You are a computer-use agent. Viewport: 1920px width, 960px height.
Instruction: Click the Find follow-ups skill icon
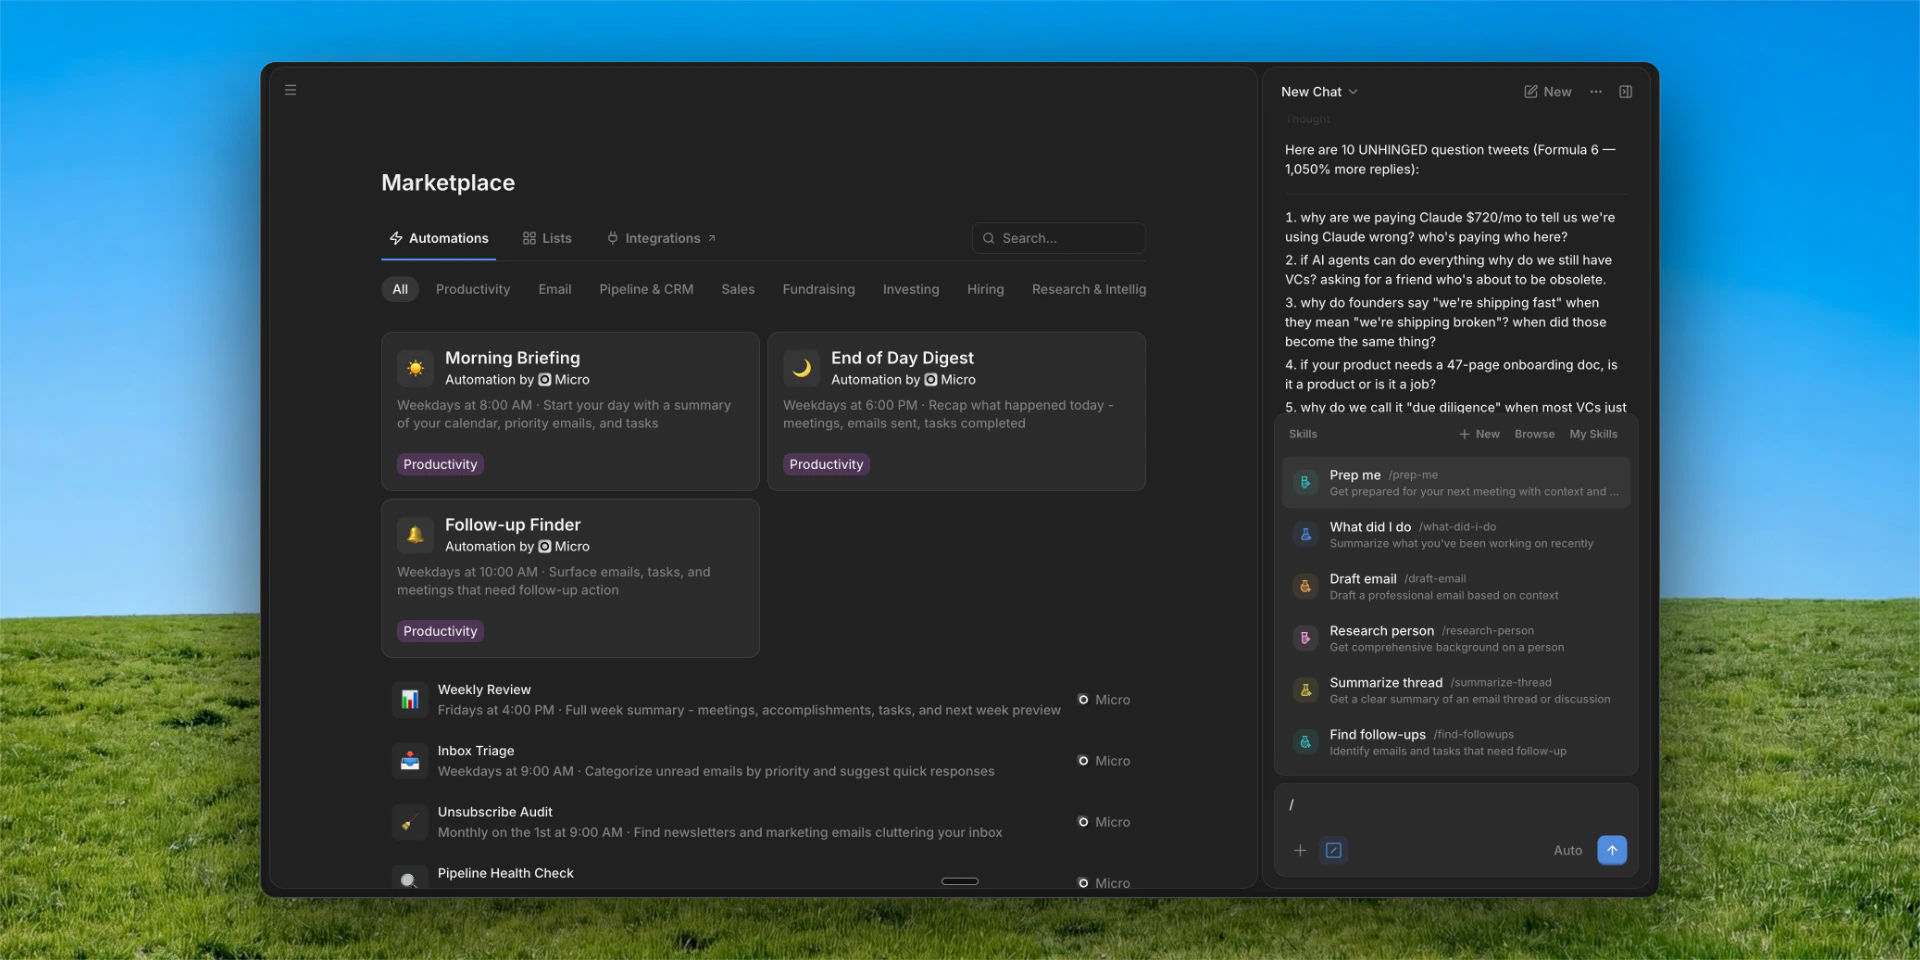[x=1305, y=743]
